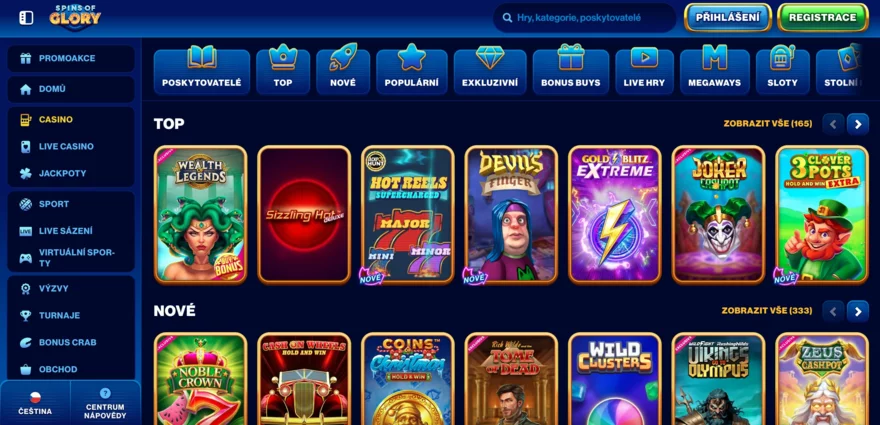Select the Megaways M icon category
Screen dimensions: 880x425
click(x=714, y=70)
